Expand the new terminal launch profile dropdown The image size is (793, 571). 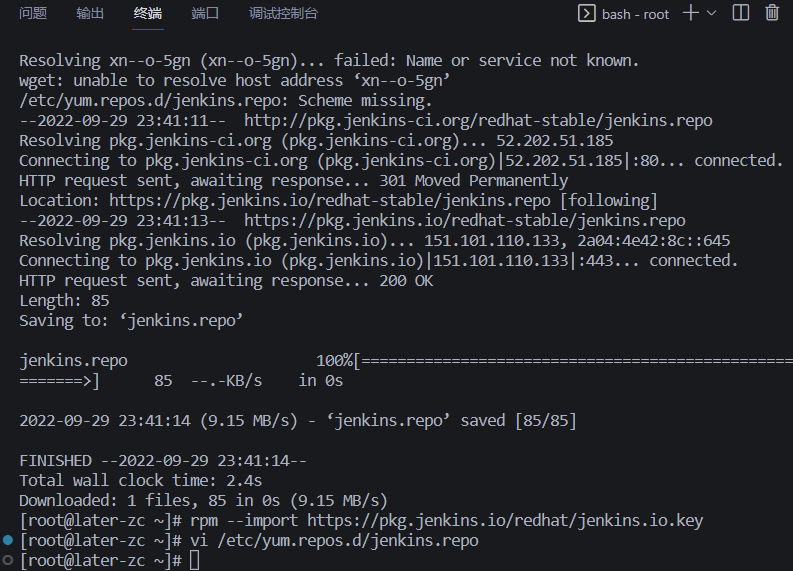[x=711, y=13]
